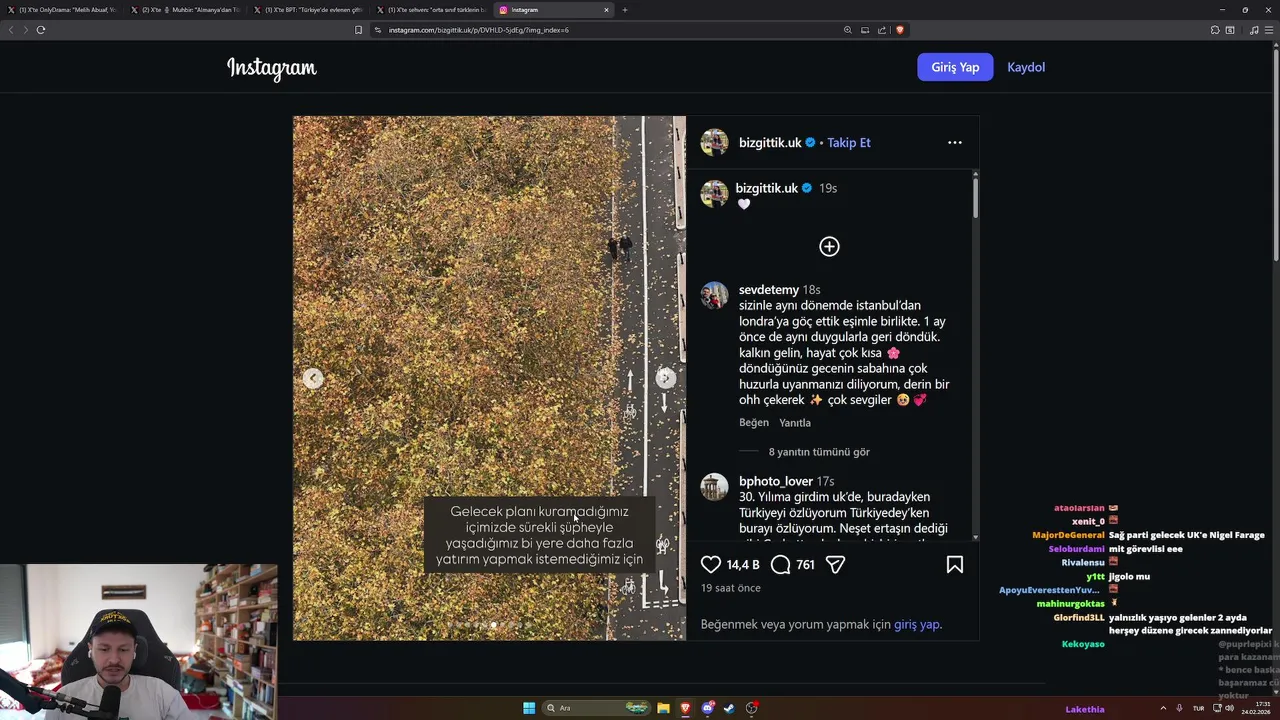The image size is (1280, 720).
Task: Share the post with the paper plane icon
Action: pos(836,565)
